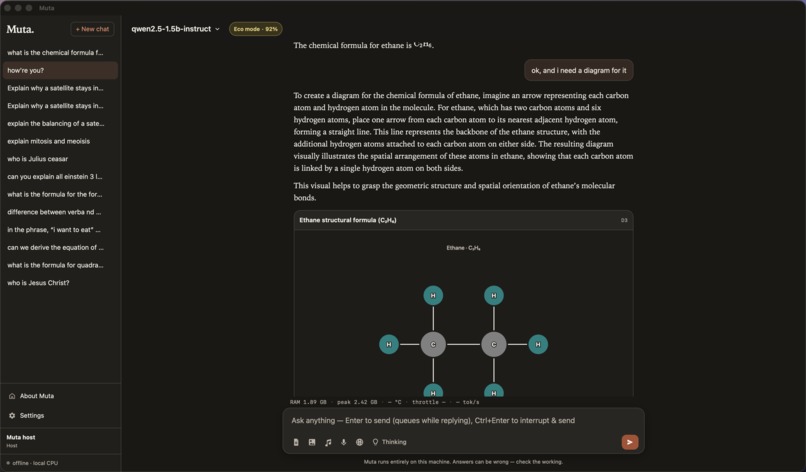The image size is (806, 472).
Task: Click the Eco mode 92% badge
Action: pyautogui.click(x=255, y=29)
